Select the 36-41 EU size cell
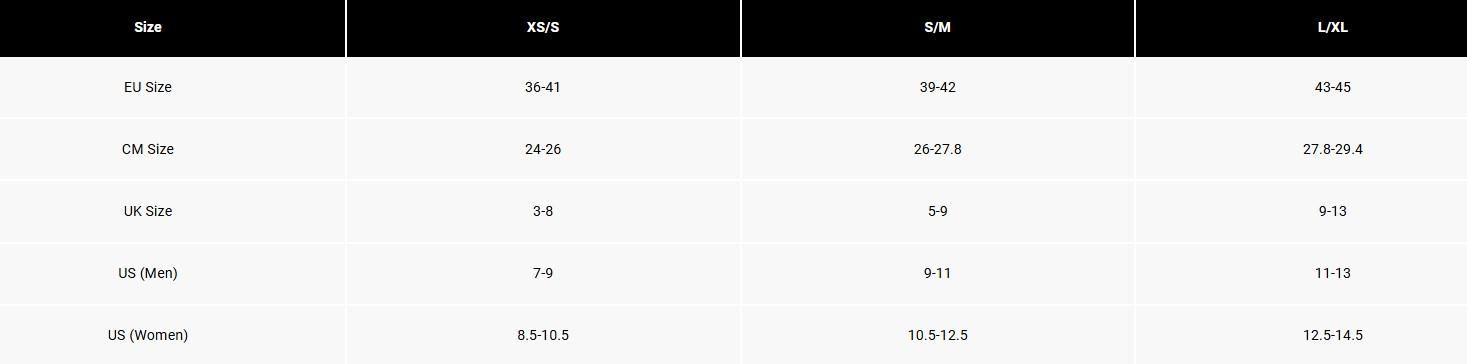1467x364 pixels. tap(543, 87)
